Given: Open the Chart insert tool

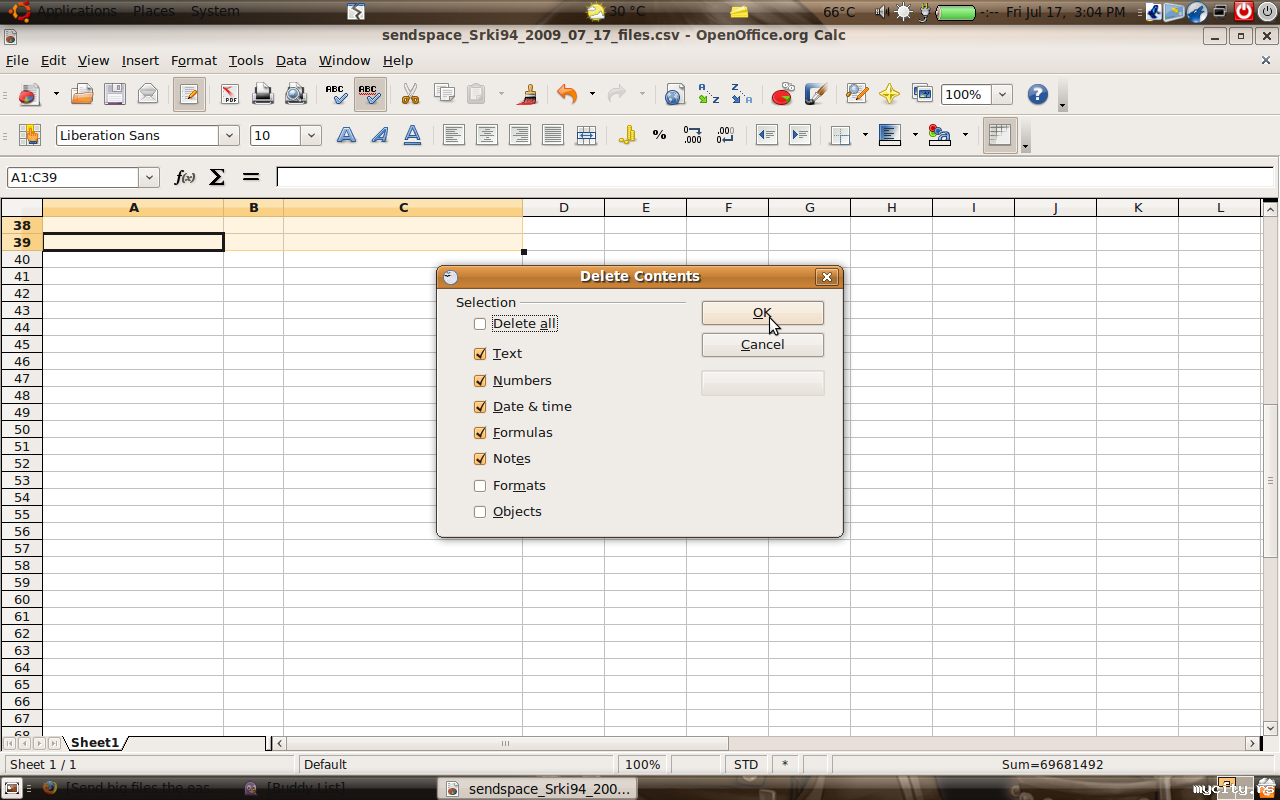Looking at the screenshot, I should pyautogui.click(x=782, y=95).
